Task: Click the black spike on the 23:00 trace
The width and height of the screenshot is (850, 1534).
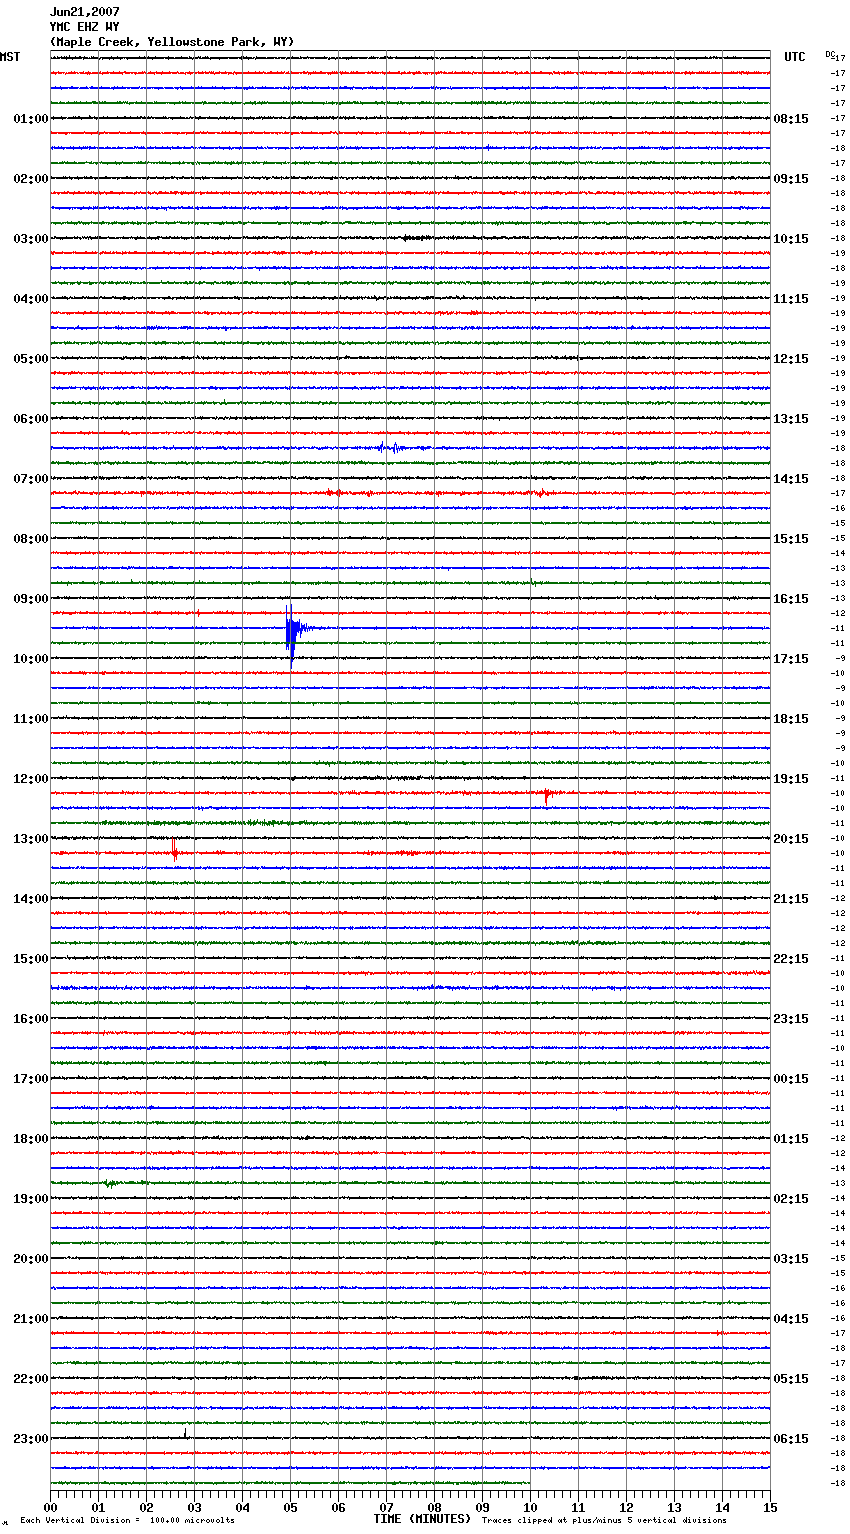Action: click(x=185, y=1434)
